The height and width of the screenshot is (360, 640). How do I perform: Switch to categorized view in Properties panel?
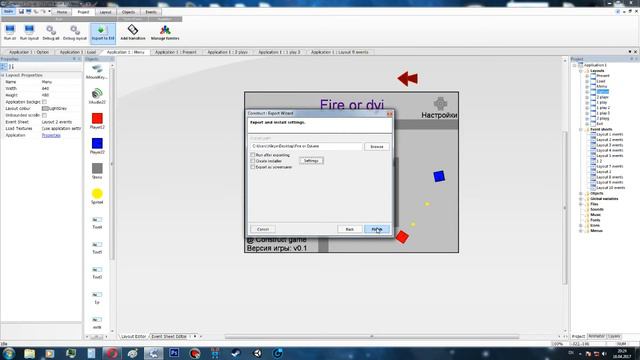[4, 67]
